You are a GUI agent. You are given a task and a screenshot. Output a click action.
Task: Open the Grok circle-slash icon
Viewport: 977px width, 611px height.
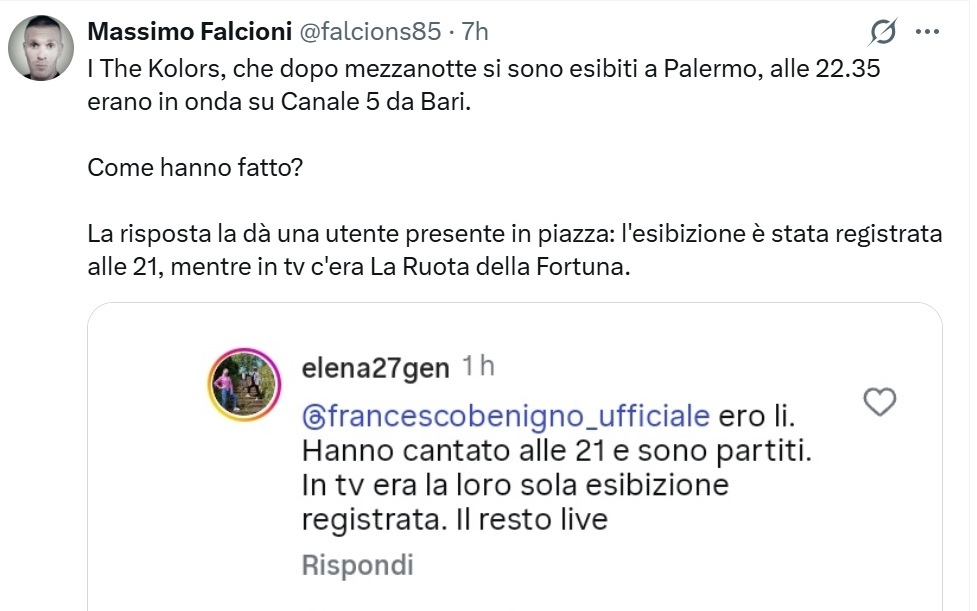click(x=883, y=33)
